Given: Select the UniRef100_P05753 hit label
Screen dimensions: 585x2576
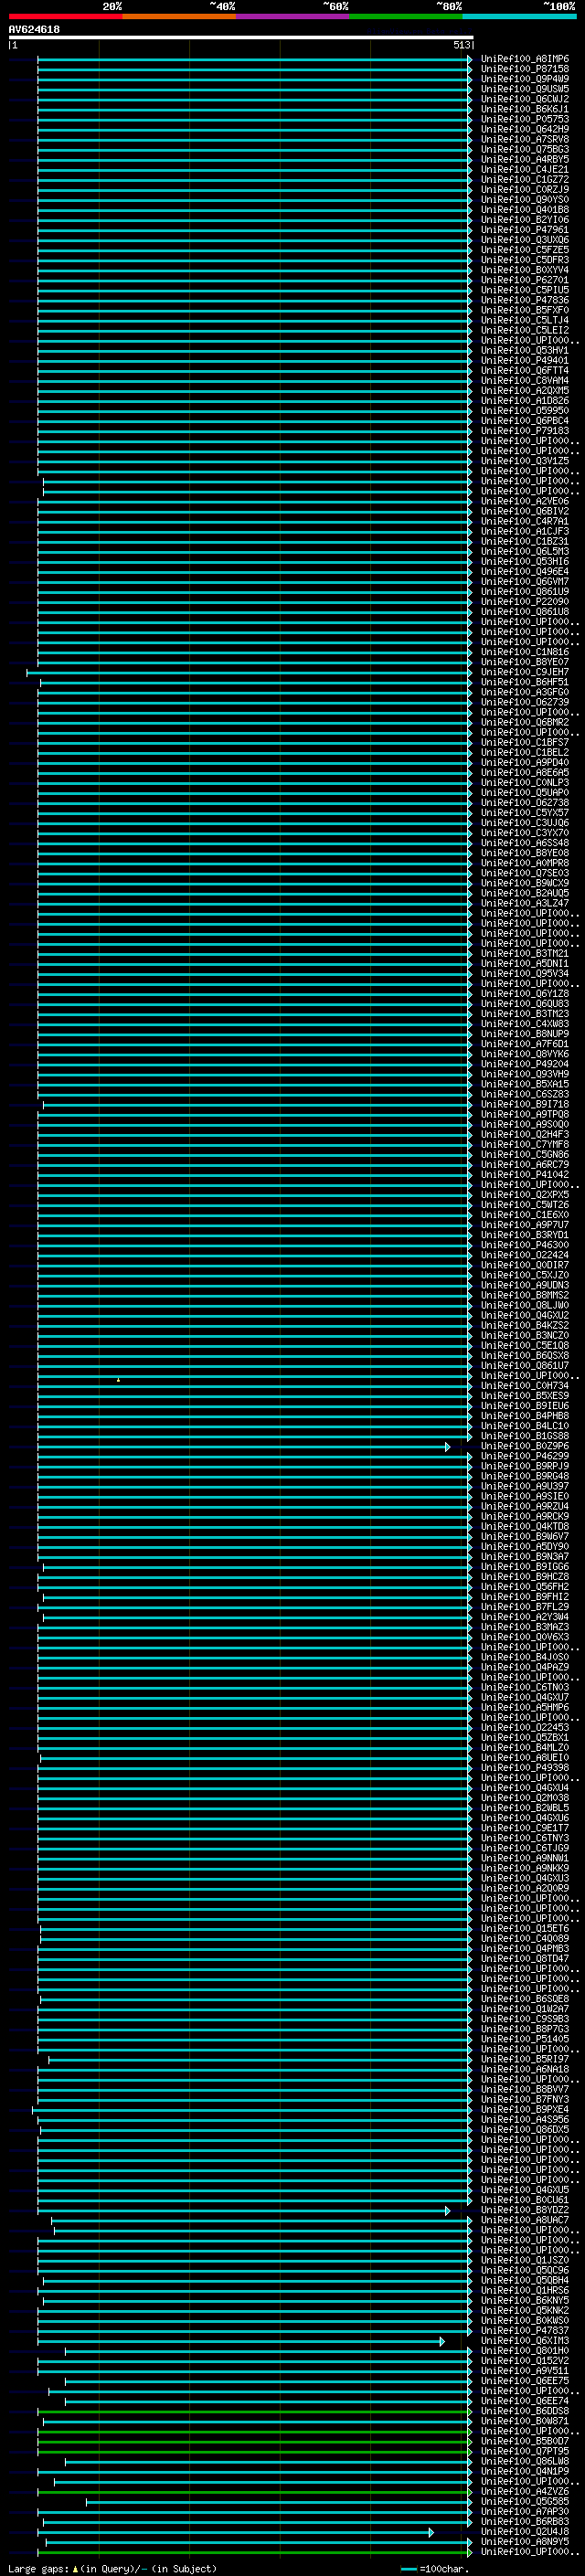Looking at the screenshot, I should click(x=524, y=119).
